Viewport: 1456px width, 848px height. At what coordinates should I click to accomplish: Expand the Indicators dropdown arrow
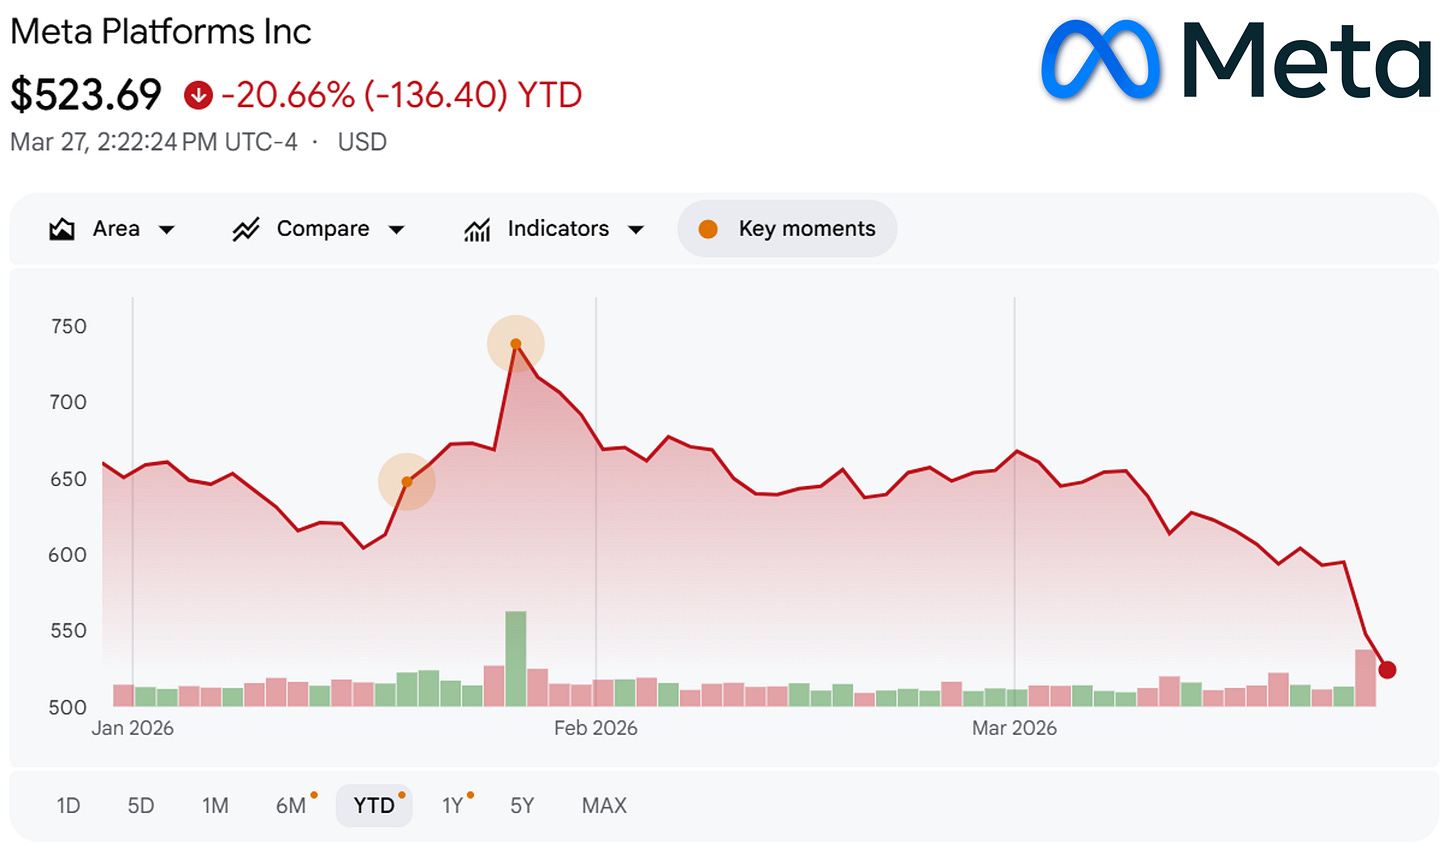[x=636, y=230]
